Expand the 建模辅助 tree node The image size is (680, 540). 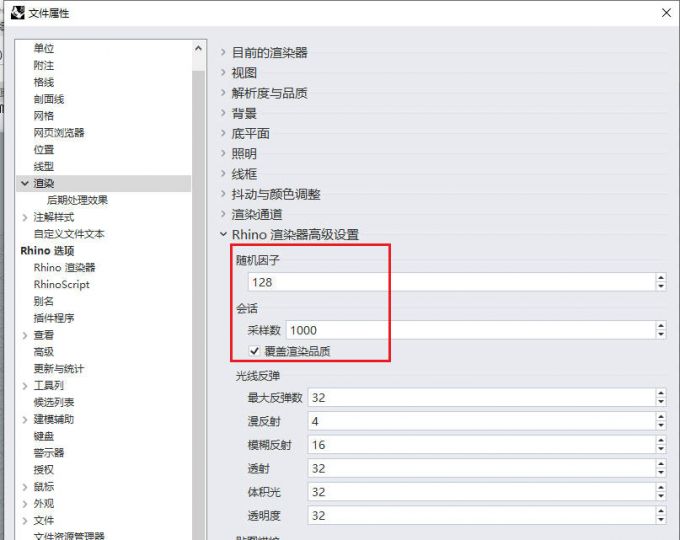click(25, 419)
